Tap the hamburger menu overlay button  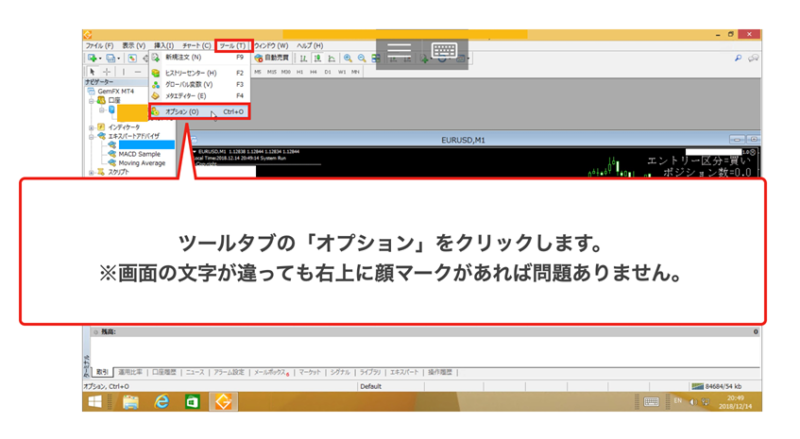399,51
